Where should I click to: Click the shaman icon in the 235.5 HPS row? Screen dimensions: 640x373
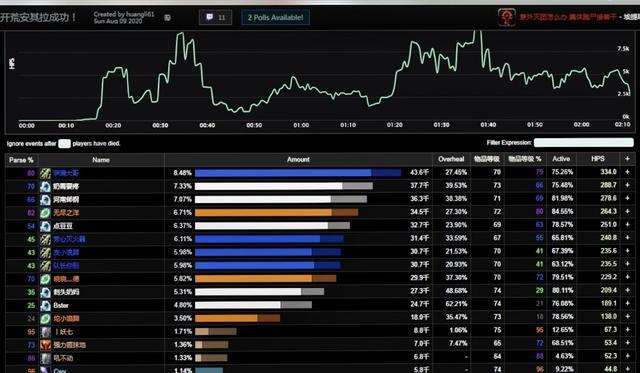click(45, 266)
